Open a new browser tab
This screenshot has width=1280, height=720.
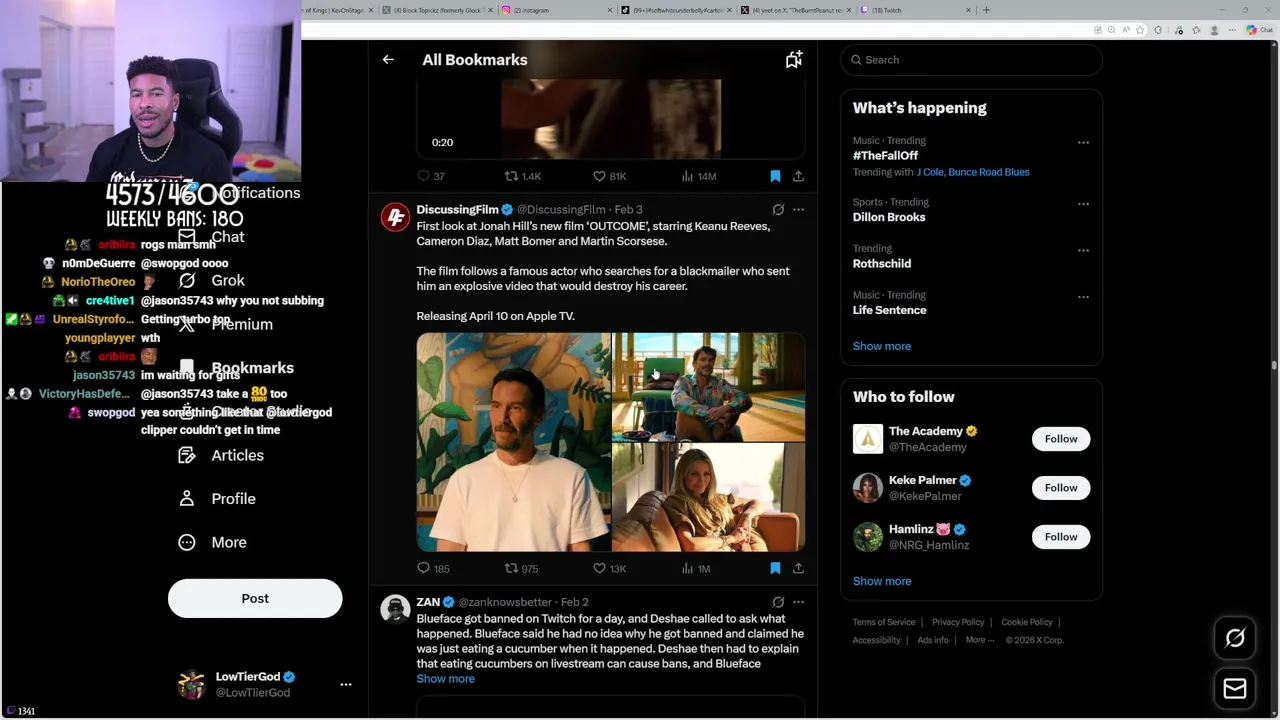(x=986, y=10)
